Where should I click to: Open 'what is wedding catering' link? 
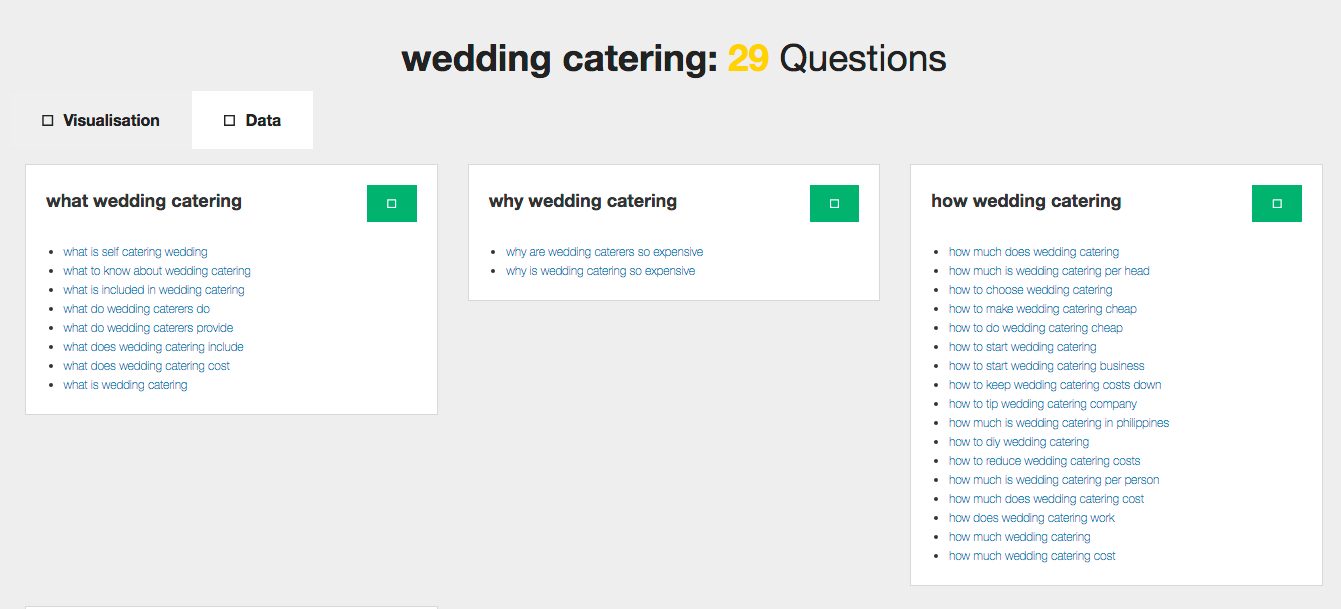pyautogui.click(x=125, y=385)
